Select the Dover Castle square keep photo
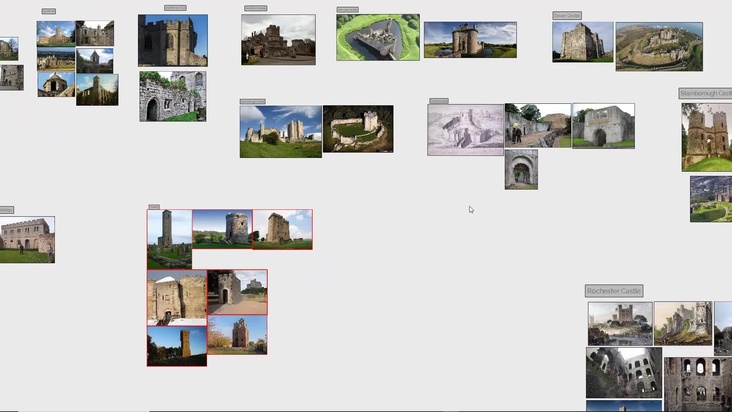Image resolution: width=732 pixels, height=412 pixels. click(582, 42)
